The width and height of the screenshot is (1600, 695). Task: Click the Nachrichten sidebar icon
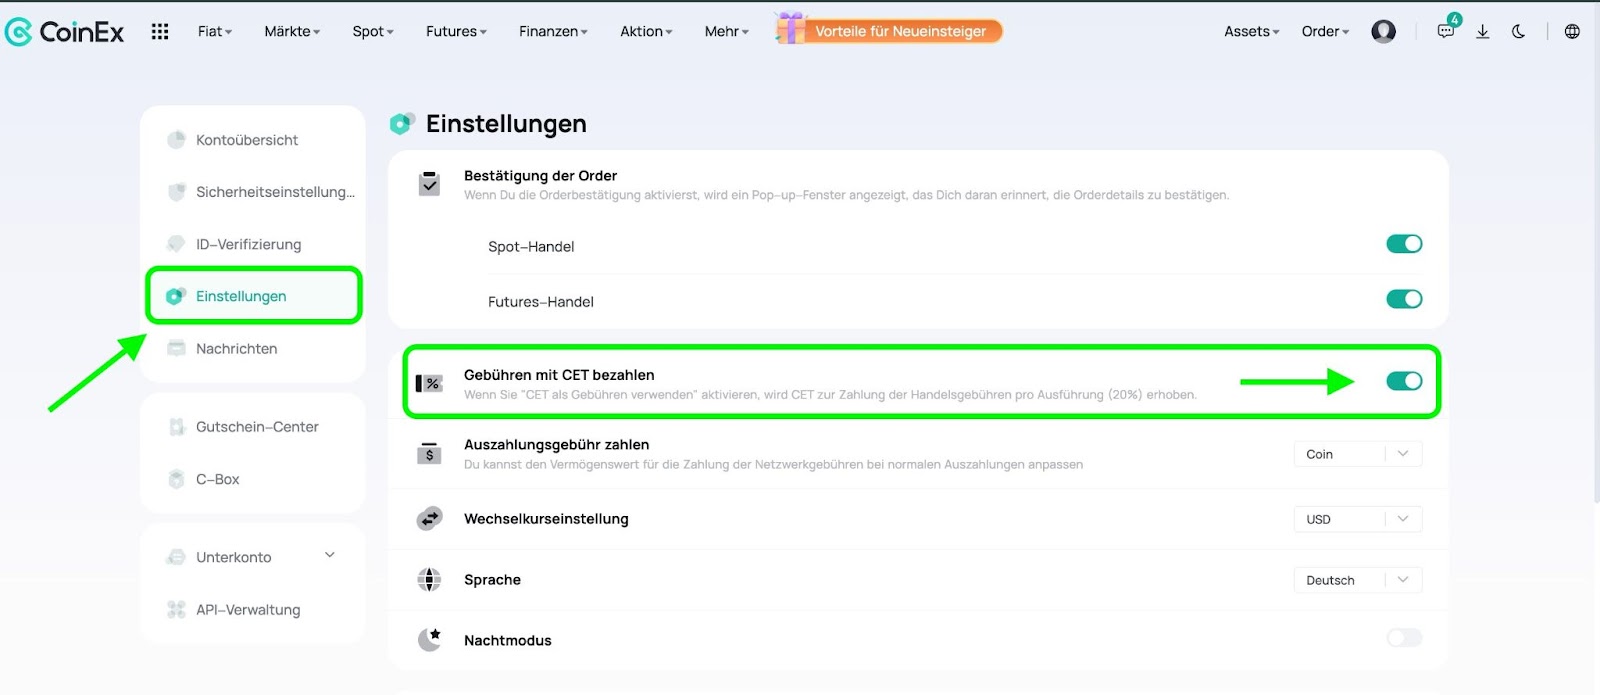(176, 348)
